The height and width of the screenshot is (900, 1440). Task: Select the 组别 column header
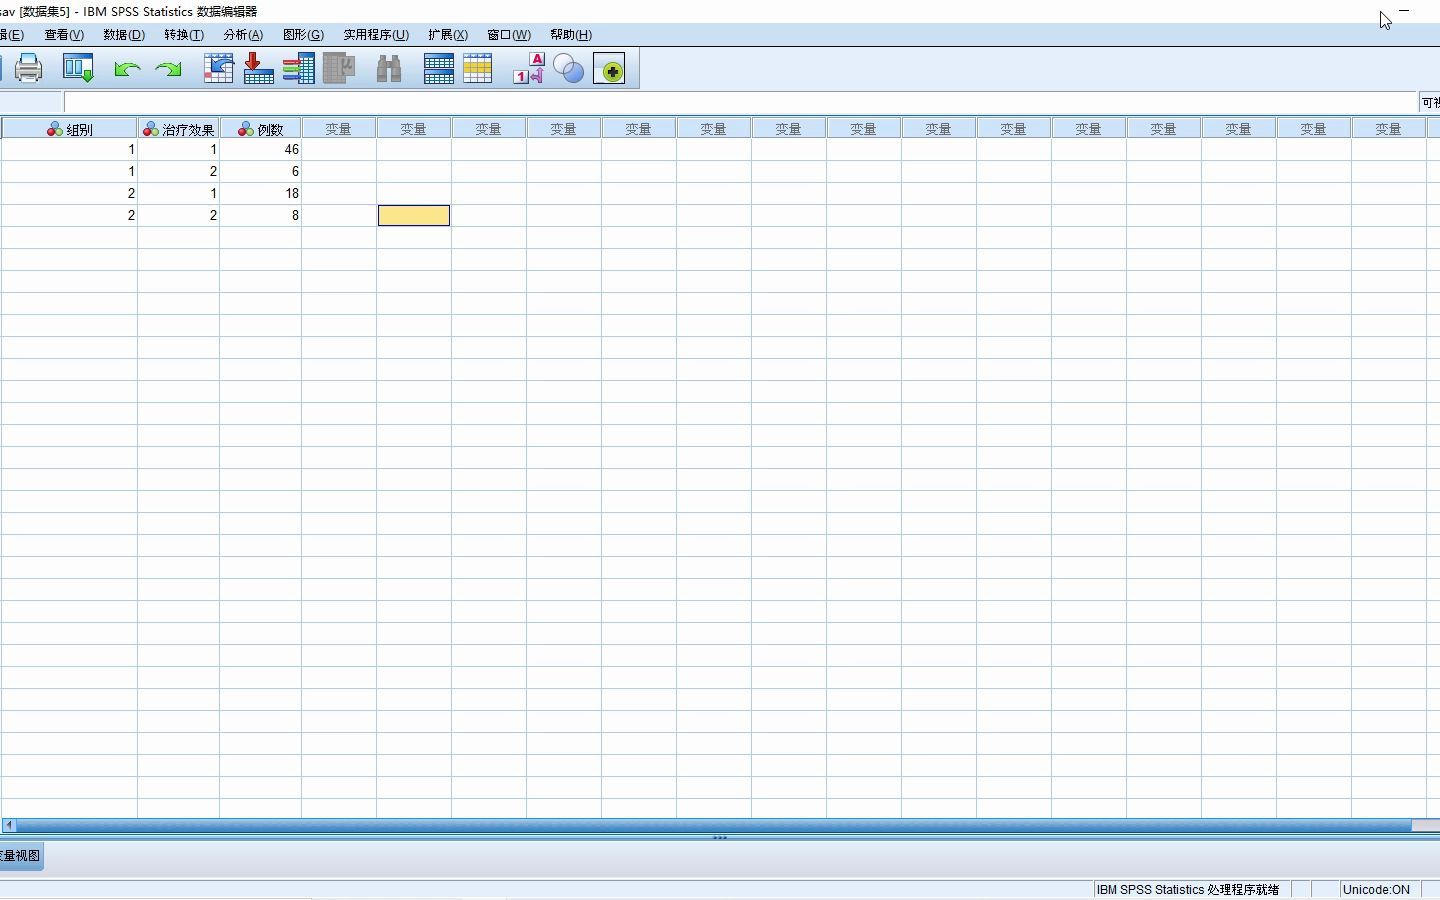coord(69,129)
